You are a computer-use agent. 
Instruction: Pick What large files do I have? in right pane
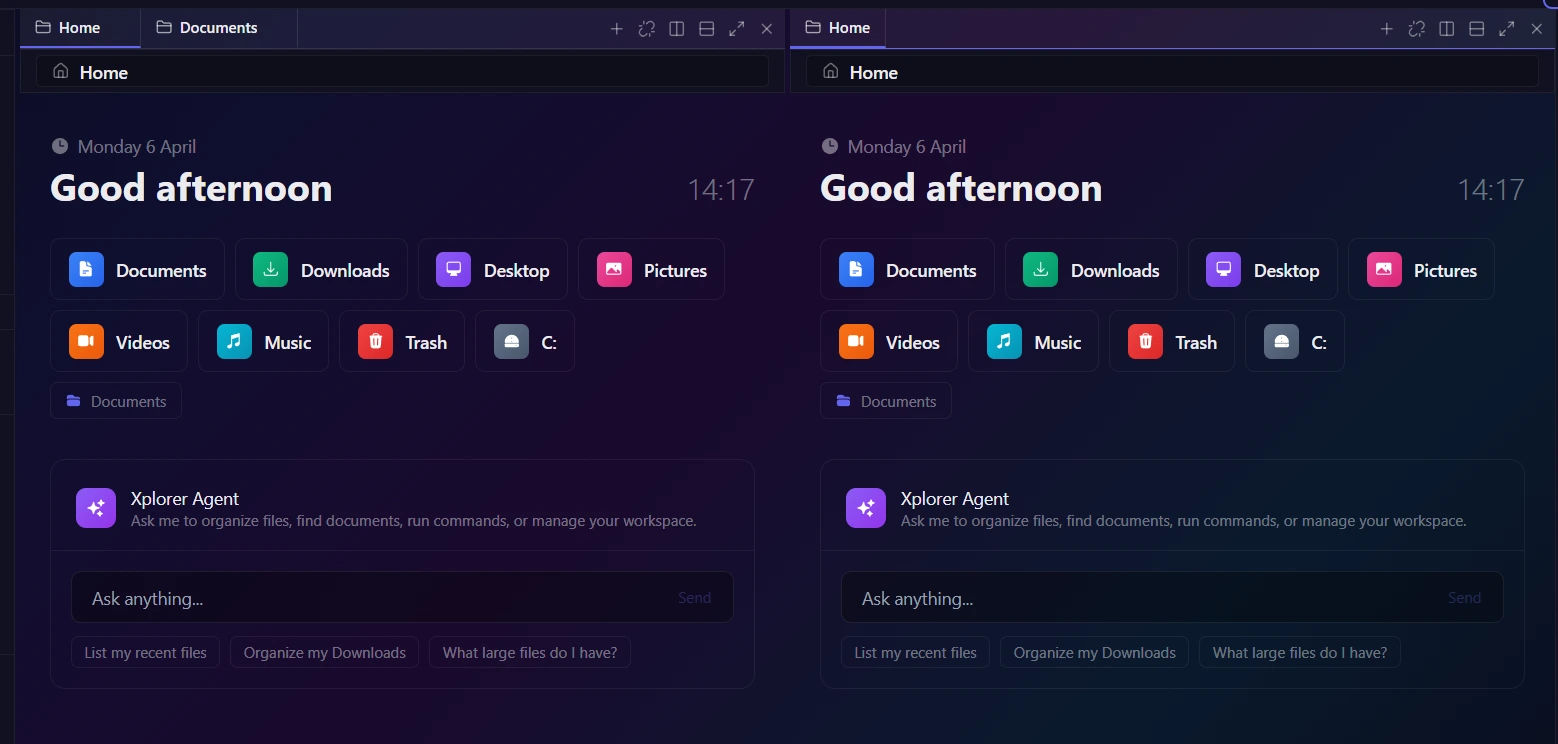(1300, 653)
